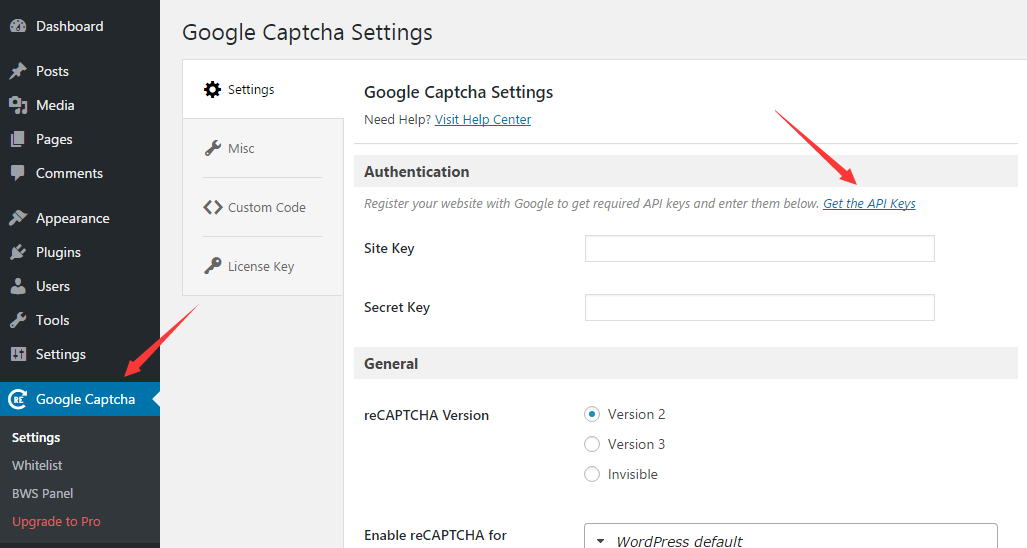Click the Posts pushpin icon

click(18, 71)
